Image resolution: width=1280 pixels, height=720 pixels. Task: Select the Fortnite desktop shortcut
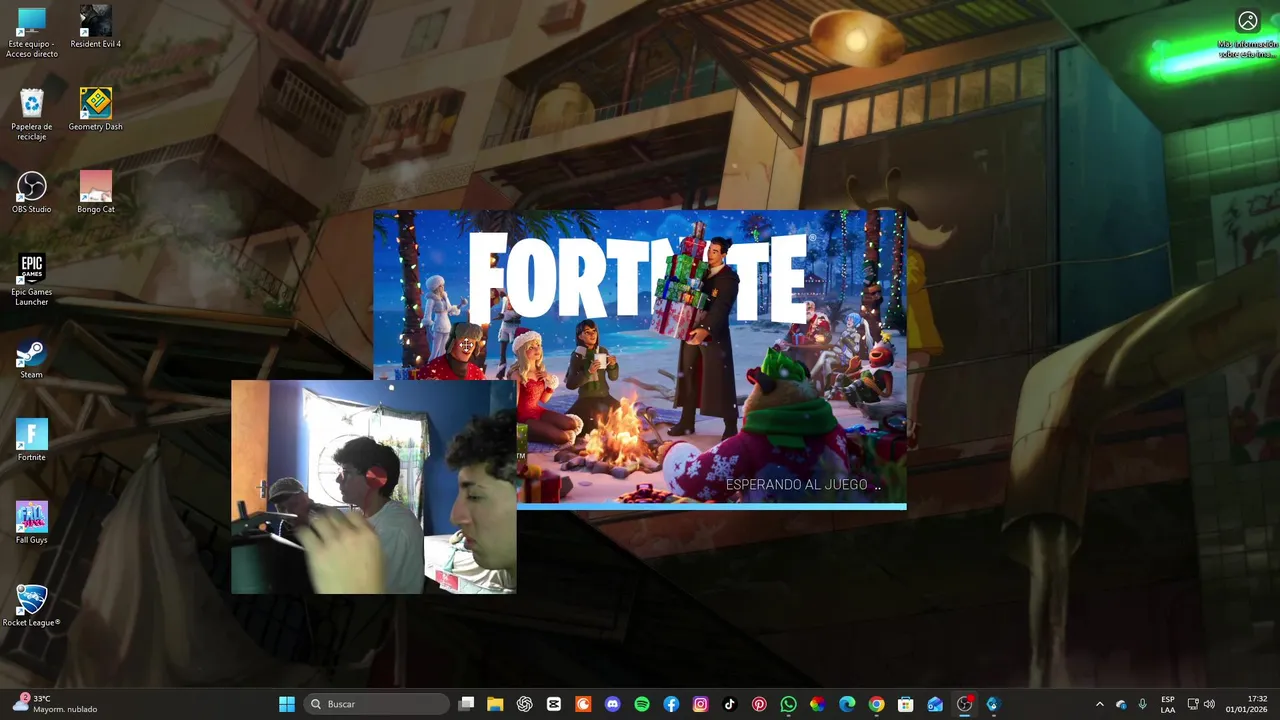tap(32, 440)
